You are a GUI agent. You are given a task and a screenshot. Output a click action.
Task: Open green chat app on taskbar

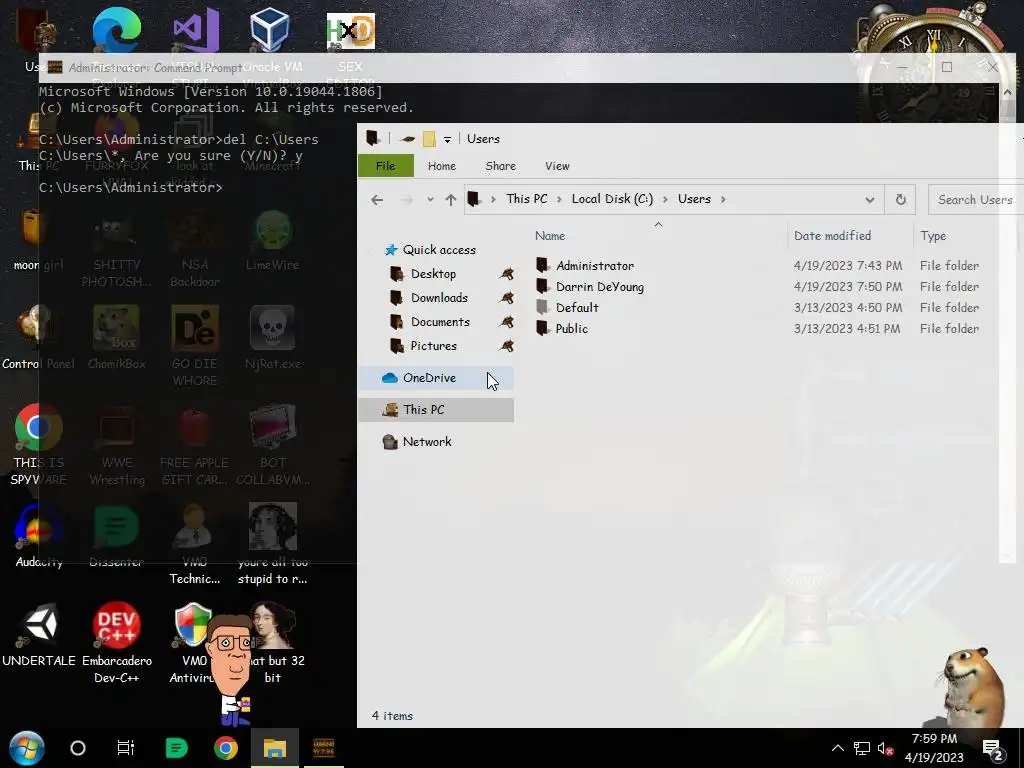176,748
